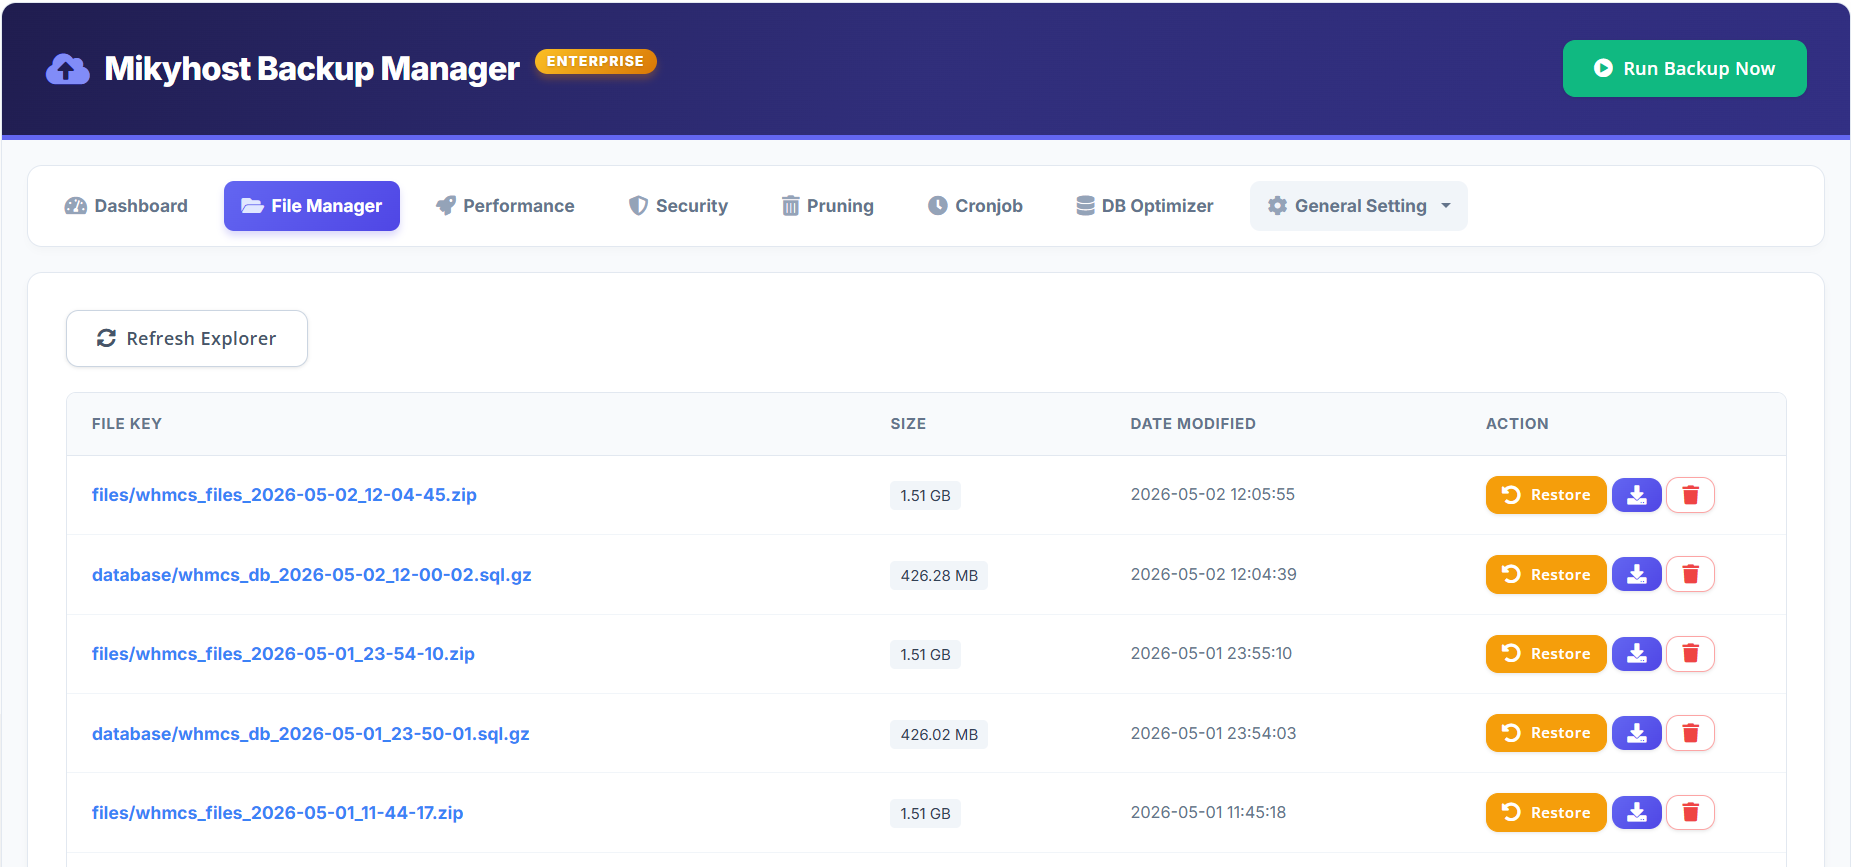Click the 426.02 MB size badge
Viewport: 1851px width, 867px height.
(x=939, y=734)
